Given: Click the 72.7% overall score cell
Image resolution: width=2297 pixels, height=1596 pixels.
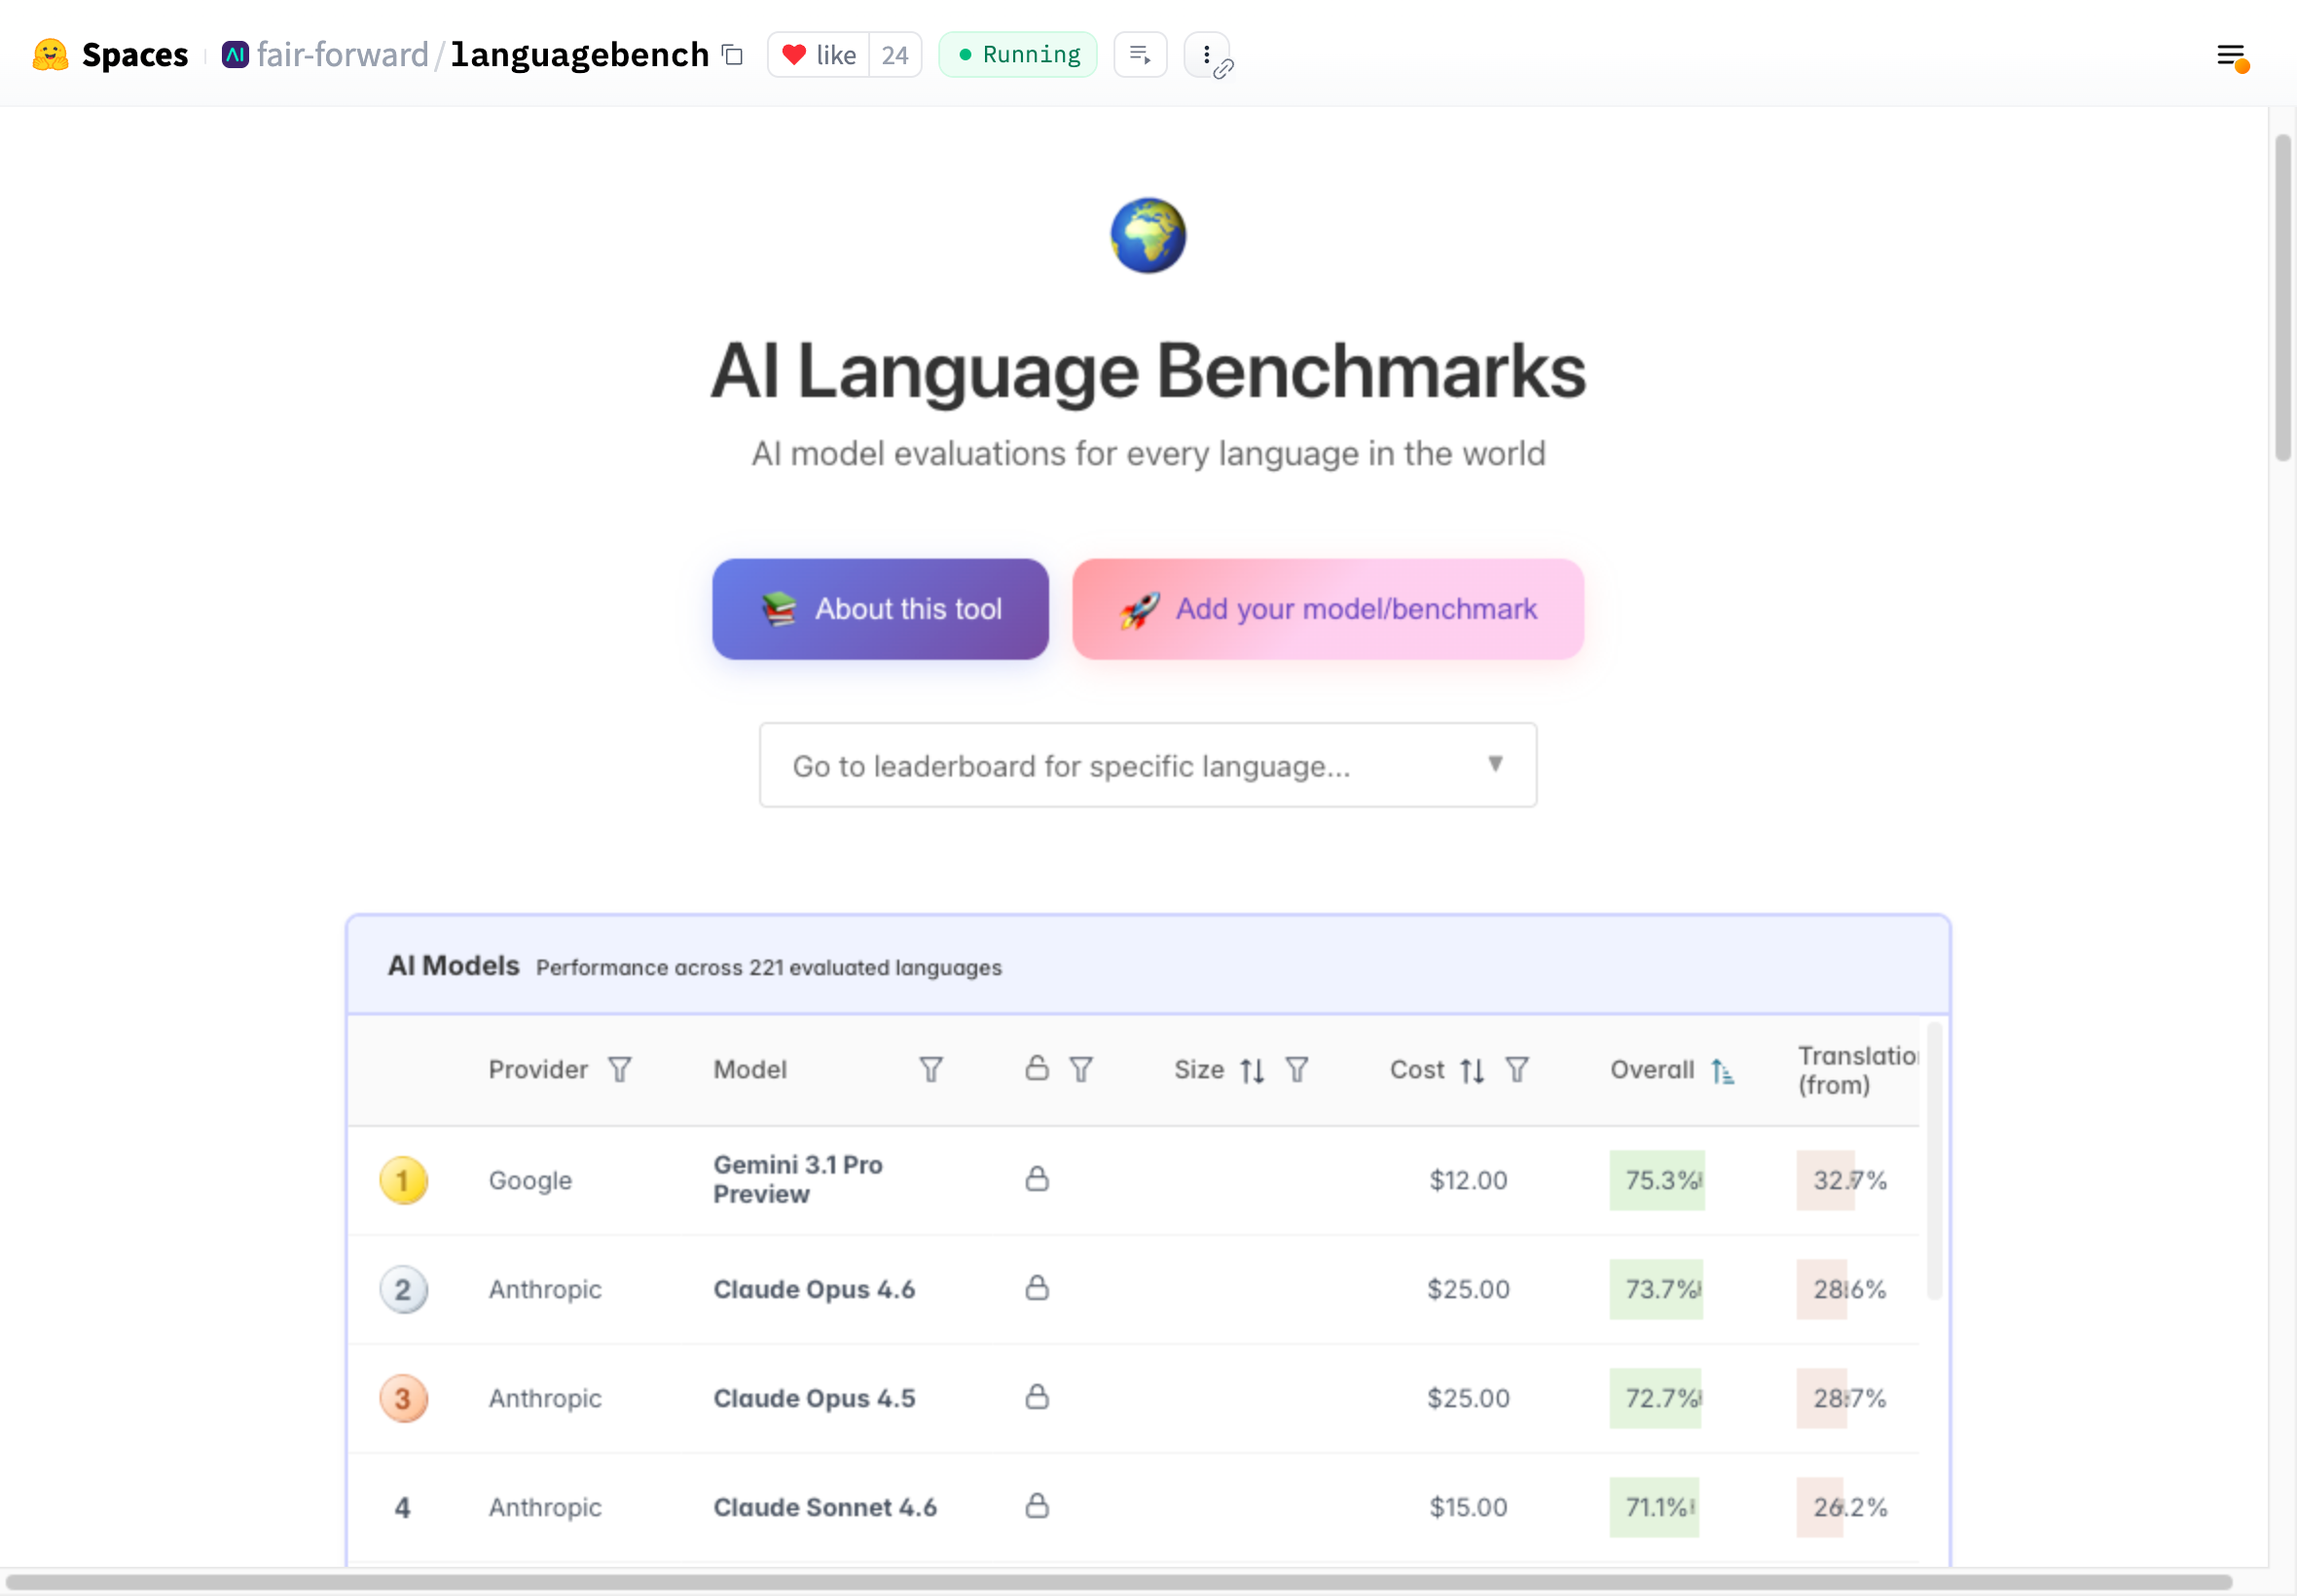Looking at the screenshot, I should pos(1655,1398).
